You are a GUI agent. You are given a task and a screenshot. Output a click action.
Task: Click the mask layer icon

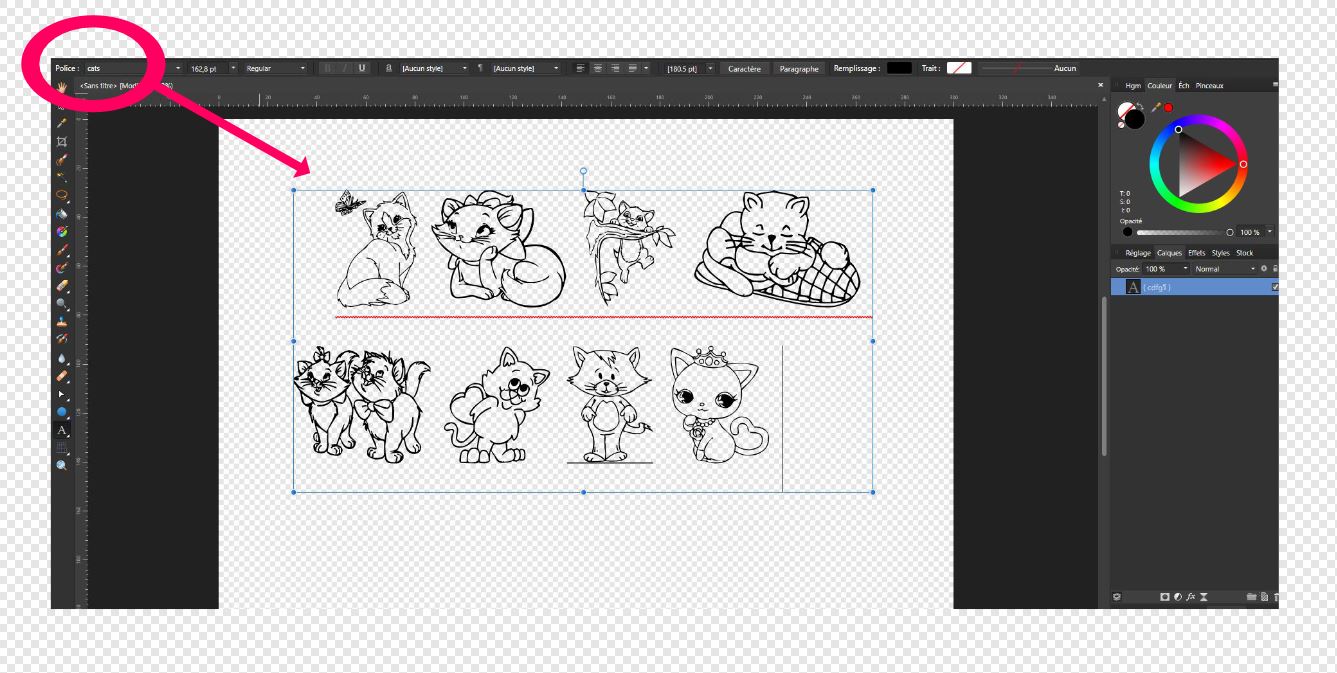point(1165,597)
